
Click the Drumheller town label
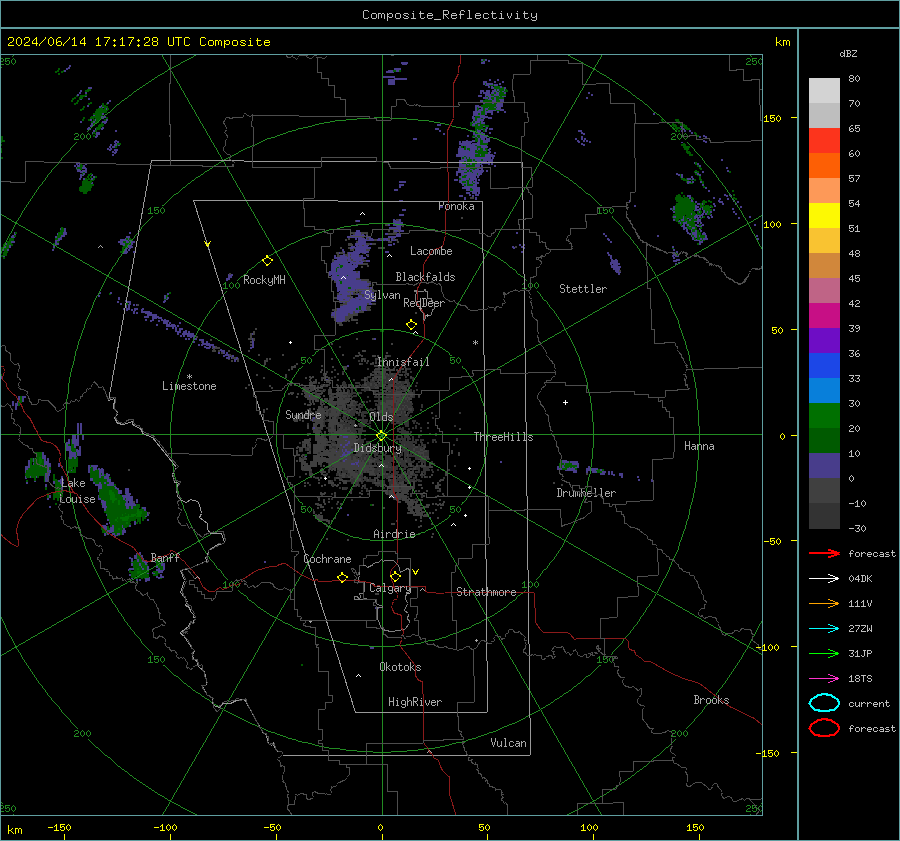[x=586, y=493]
